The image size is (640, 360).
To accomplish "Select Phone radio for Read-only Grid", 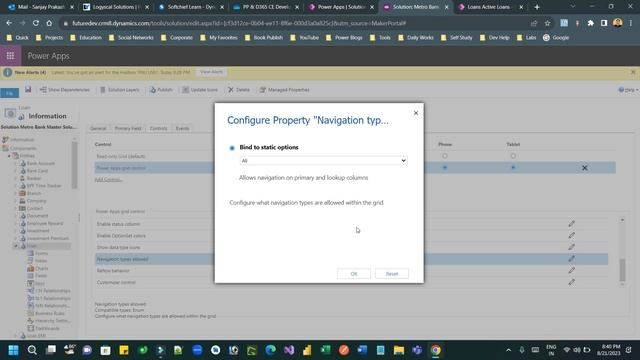I will coord(445,156).
